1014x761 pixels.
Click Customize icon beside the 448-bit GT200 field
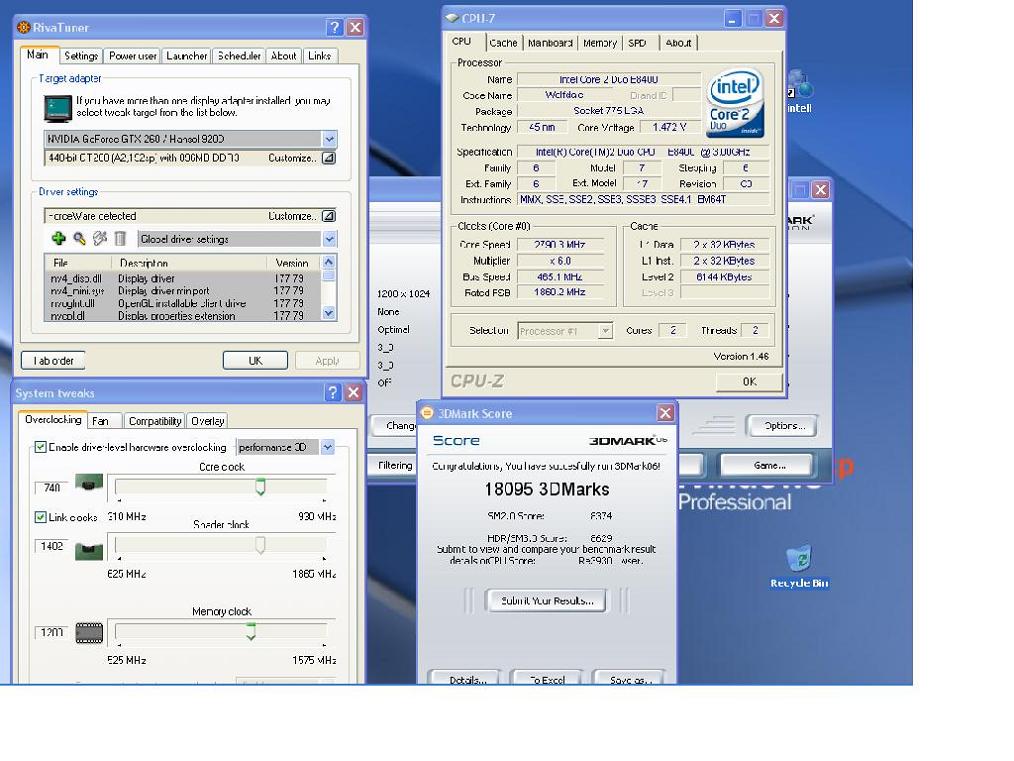328,158
